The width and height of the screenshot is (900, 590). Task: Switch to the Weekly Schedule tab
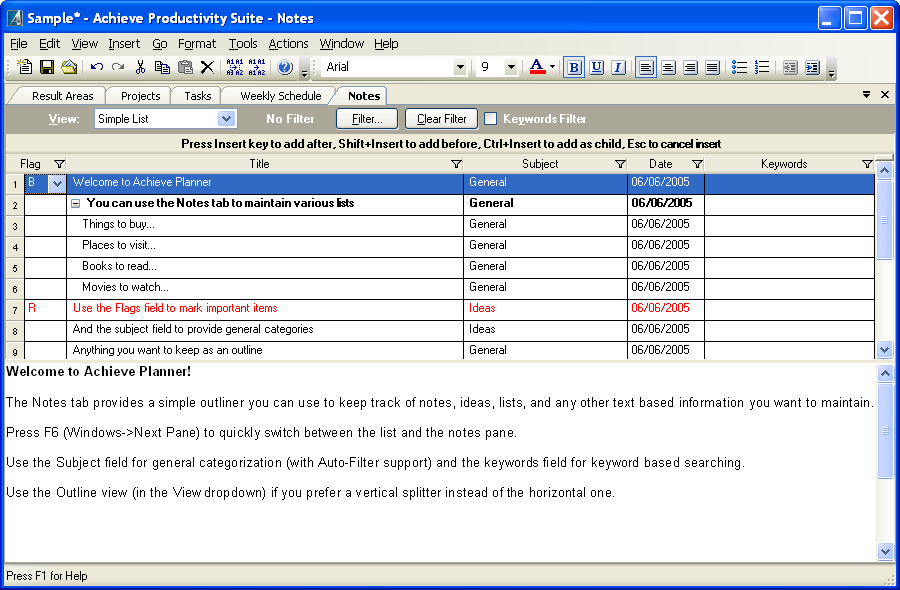(x=281, y=96)
